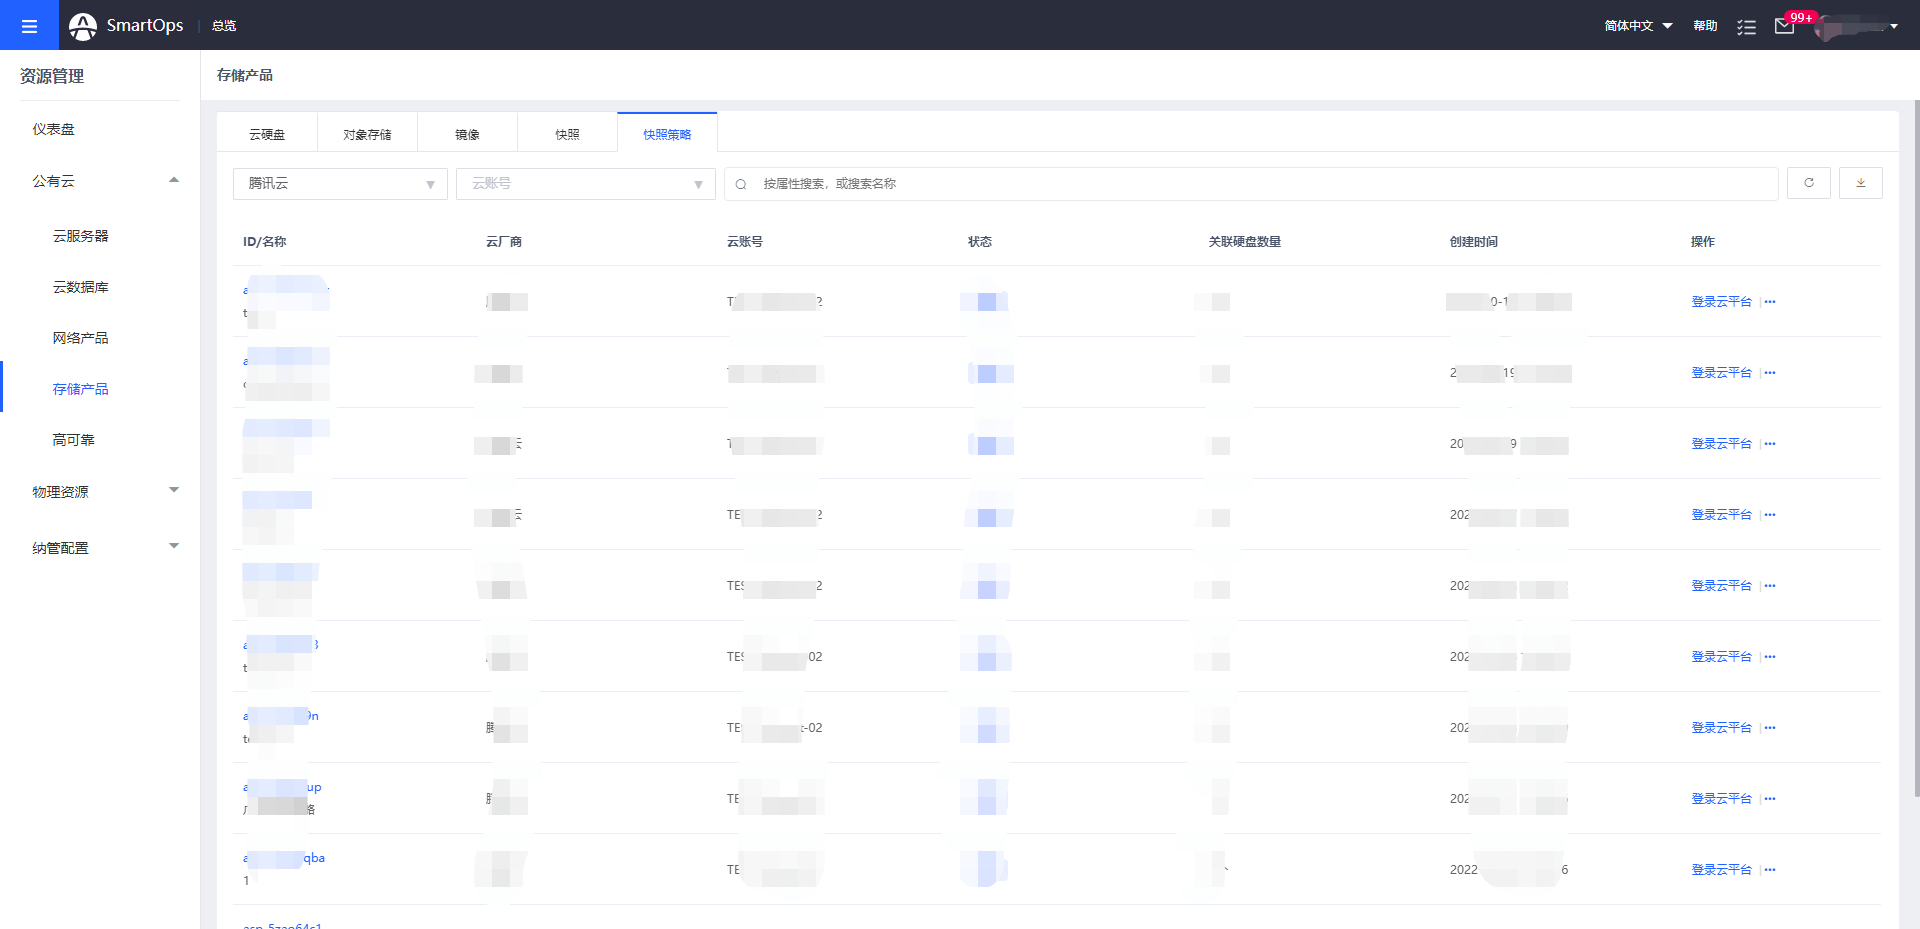Click the 创建时间 column header

coord(1474,242)
